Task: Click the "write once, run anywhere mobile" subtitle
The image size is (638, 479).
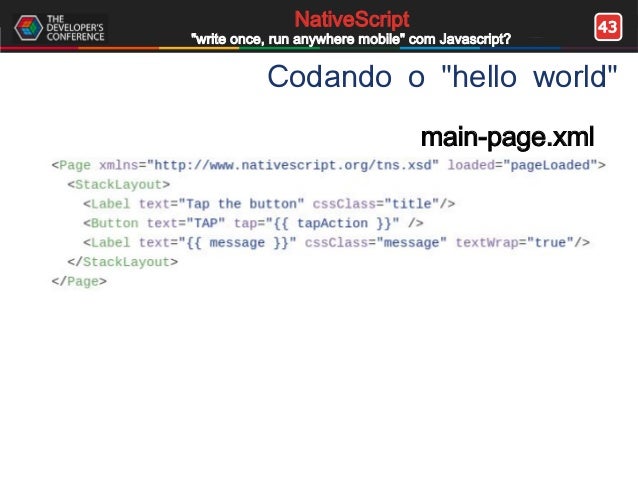Action: [351, 39]
